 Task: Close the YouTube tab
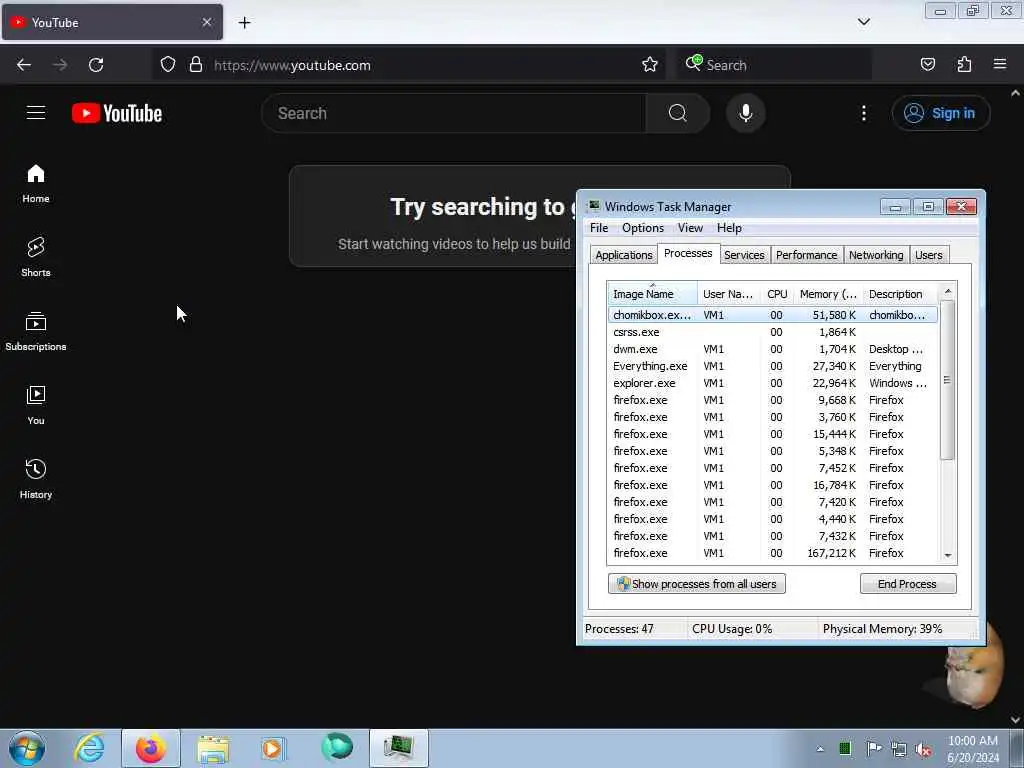pyautogui.click(x=206, y=22)
